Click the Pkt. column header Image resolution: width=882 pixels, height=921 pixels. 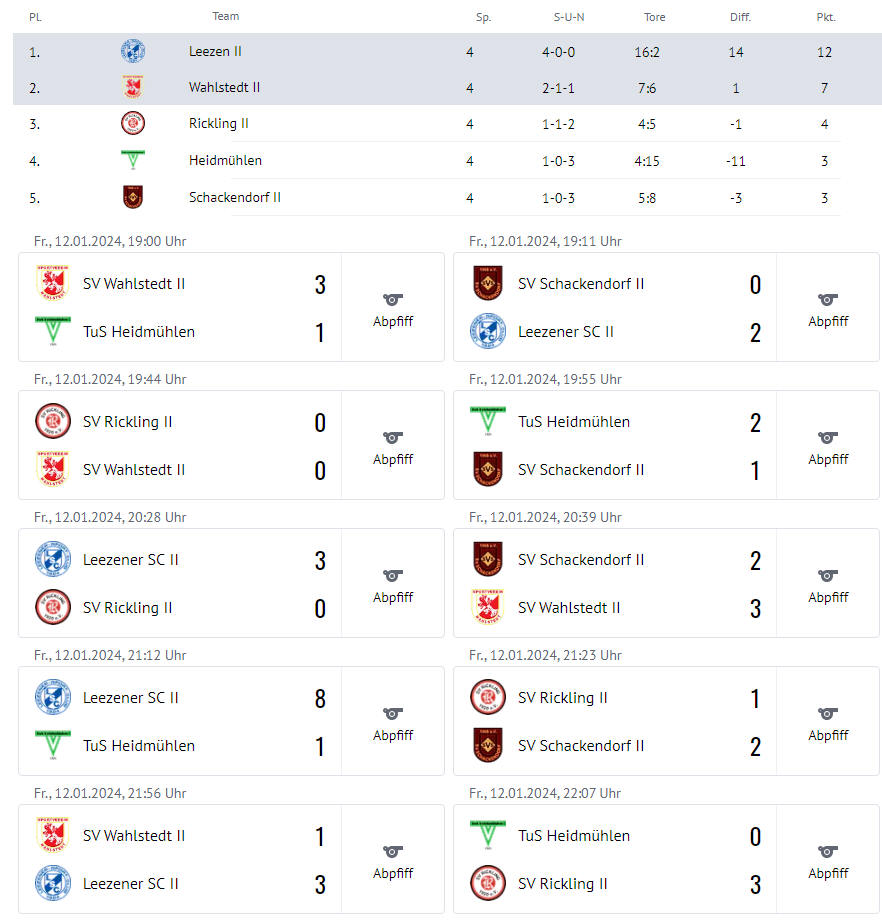coord(826,17)
